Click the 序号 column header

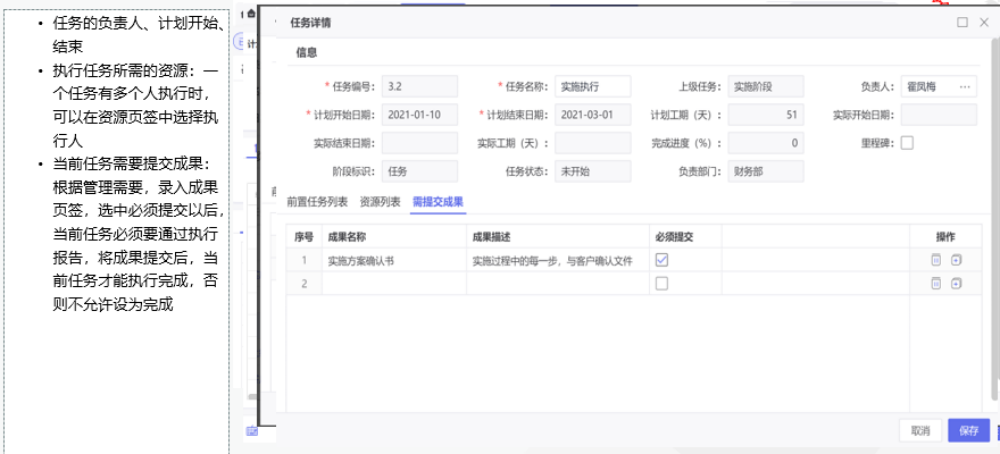tap(304, 237)
